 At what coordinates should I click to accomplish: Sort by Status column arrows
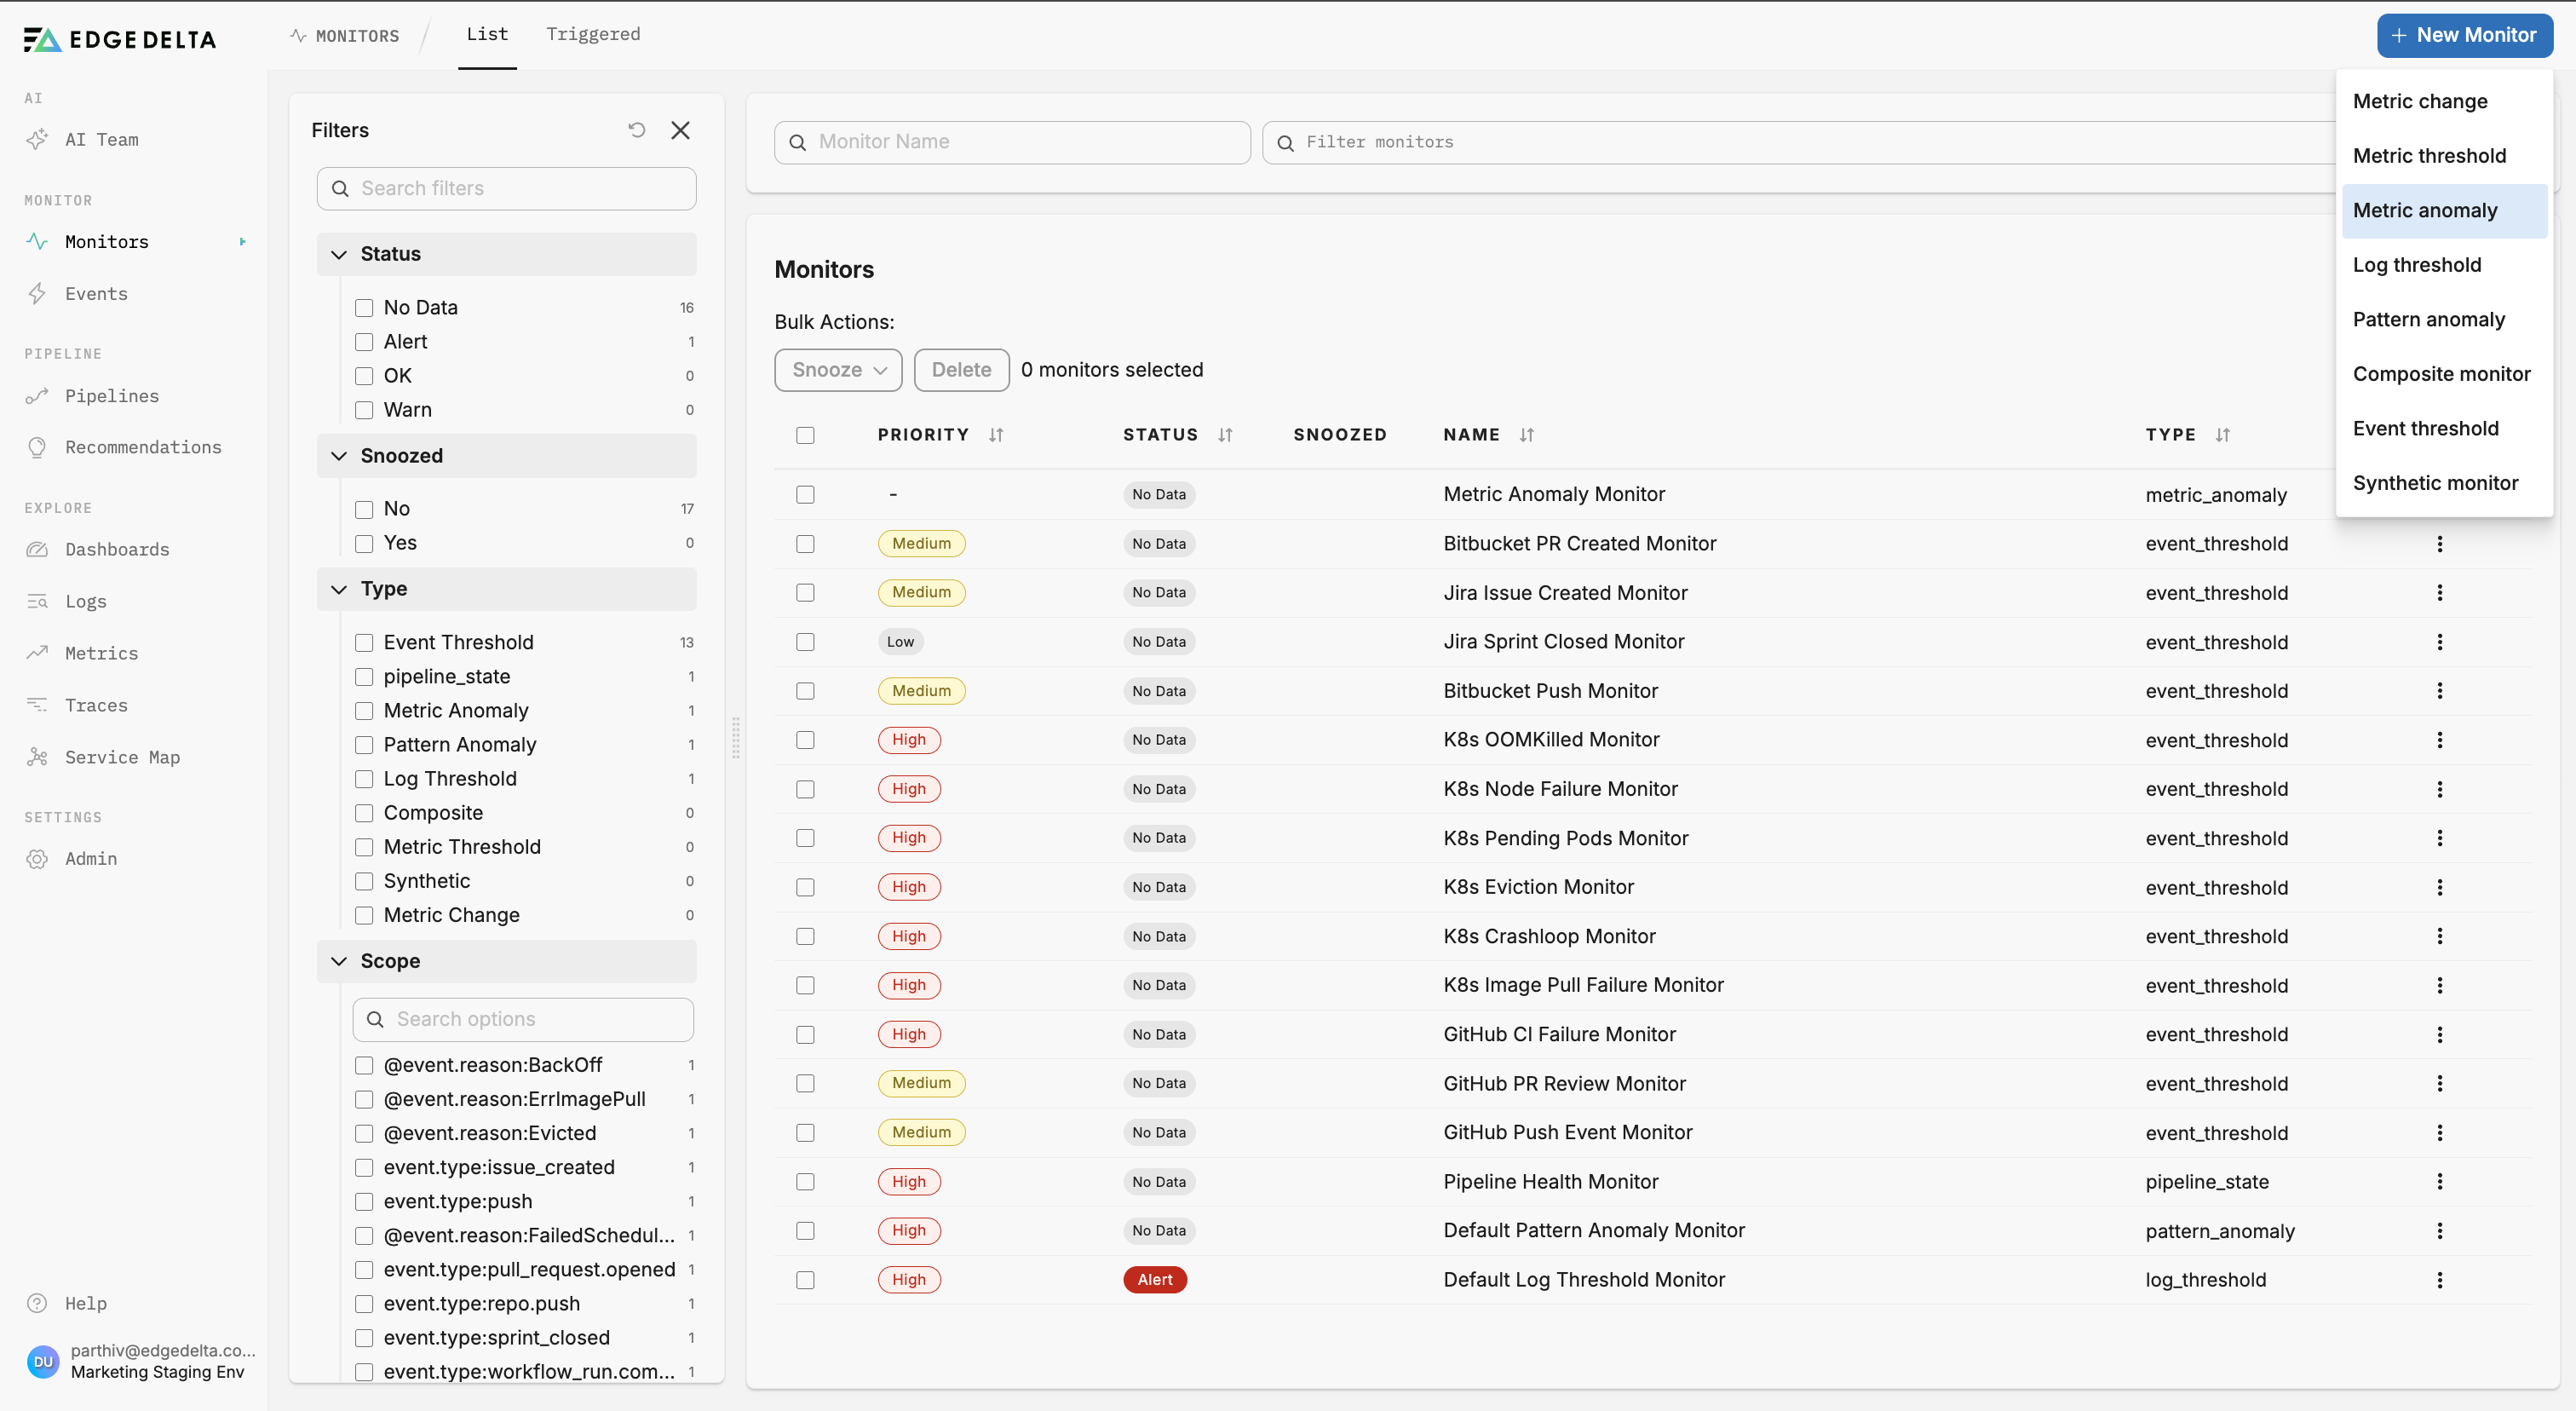1225,435
